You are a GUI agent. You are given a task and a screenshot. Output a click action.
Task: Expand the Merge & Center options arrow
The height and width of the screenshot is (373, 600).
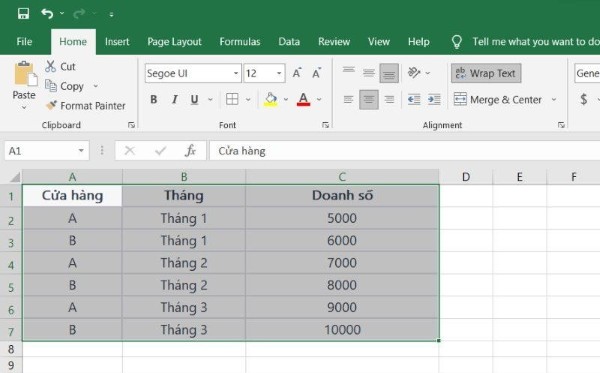[x=554, y=99]
